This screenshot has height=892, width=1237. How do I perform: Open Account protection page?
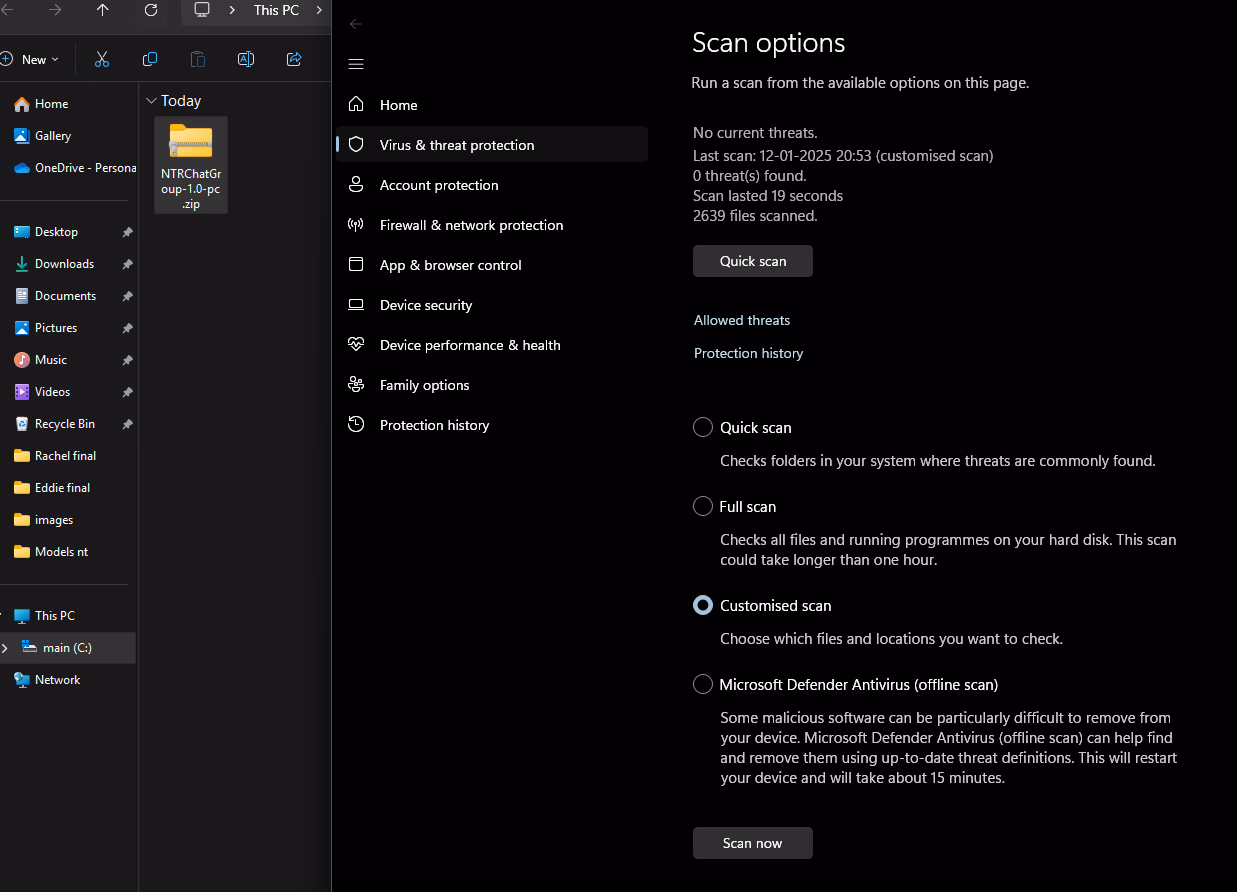pyautogui.click(x=492, y=184)
